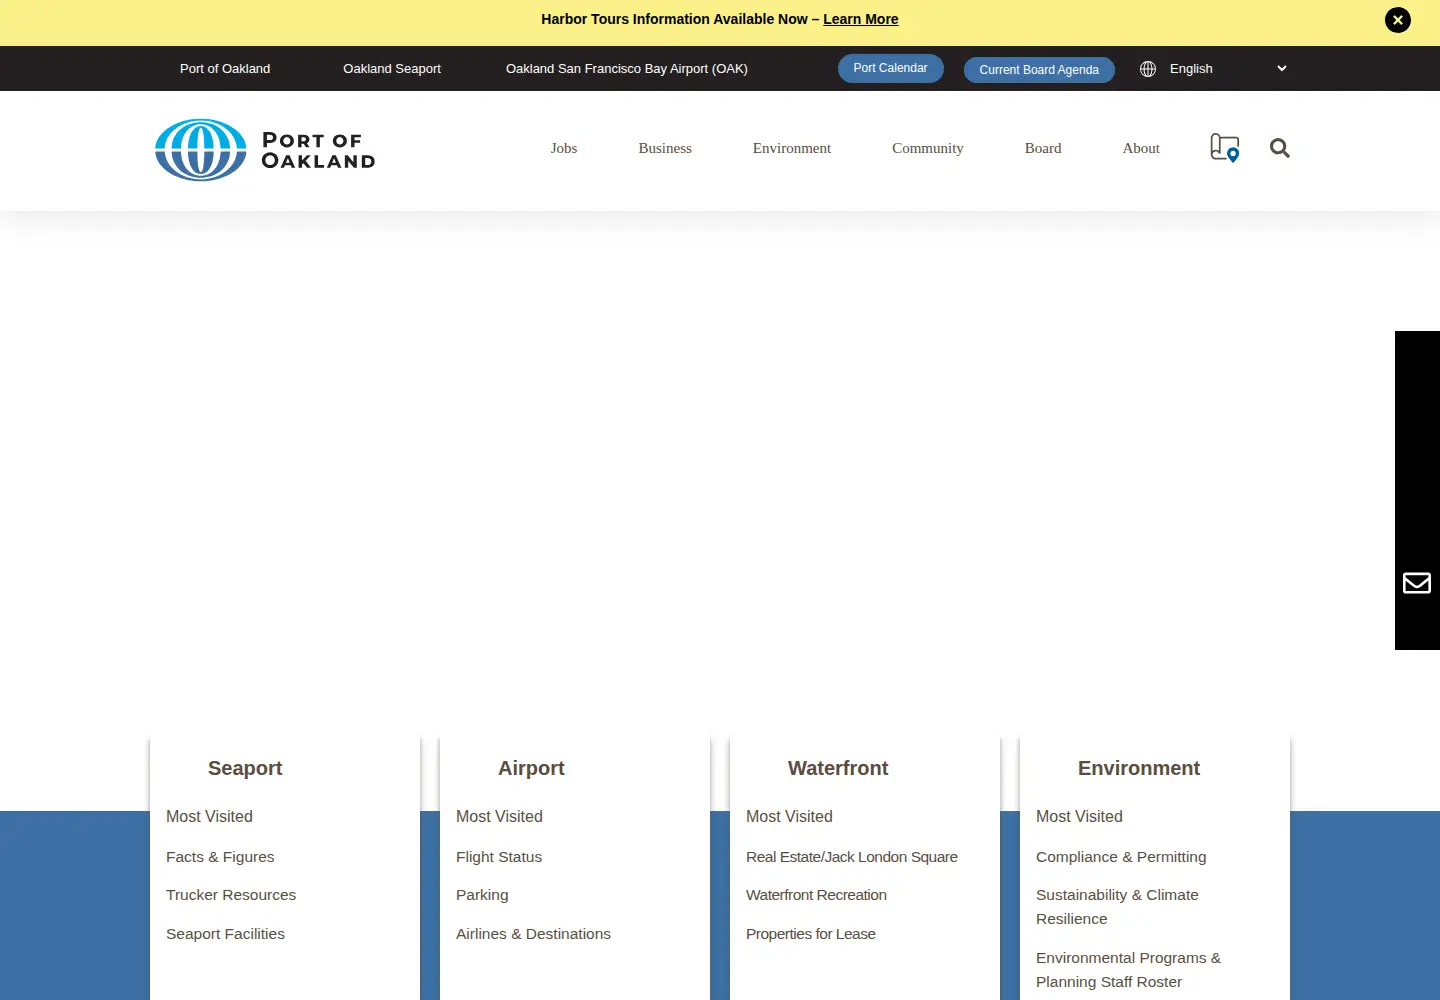Image resolution: width=1440 pixels, height=1000 pixels.
Task: Open Sustainability & Climate Resilience link
Action: tap(1117, 907)
